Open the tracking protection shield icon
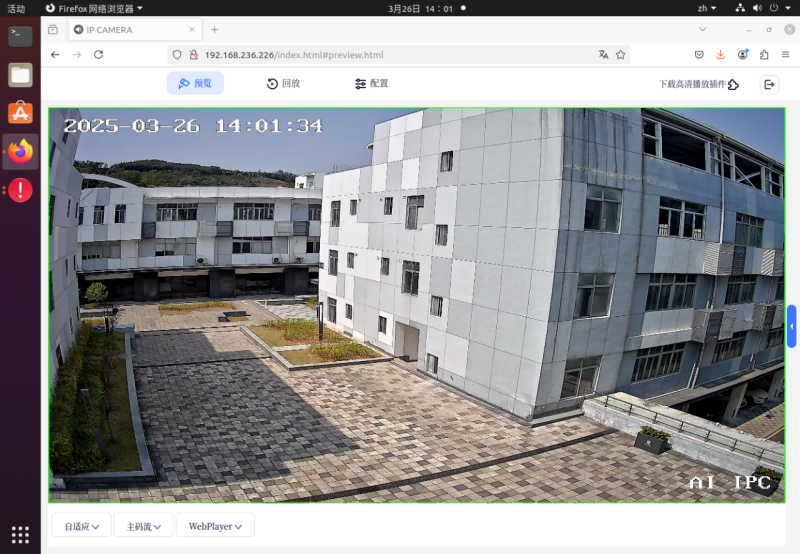 tap(177, 55)
